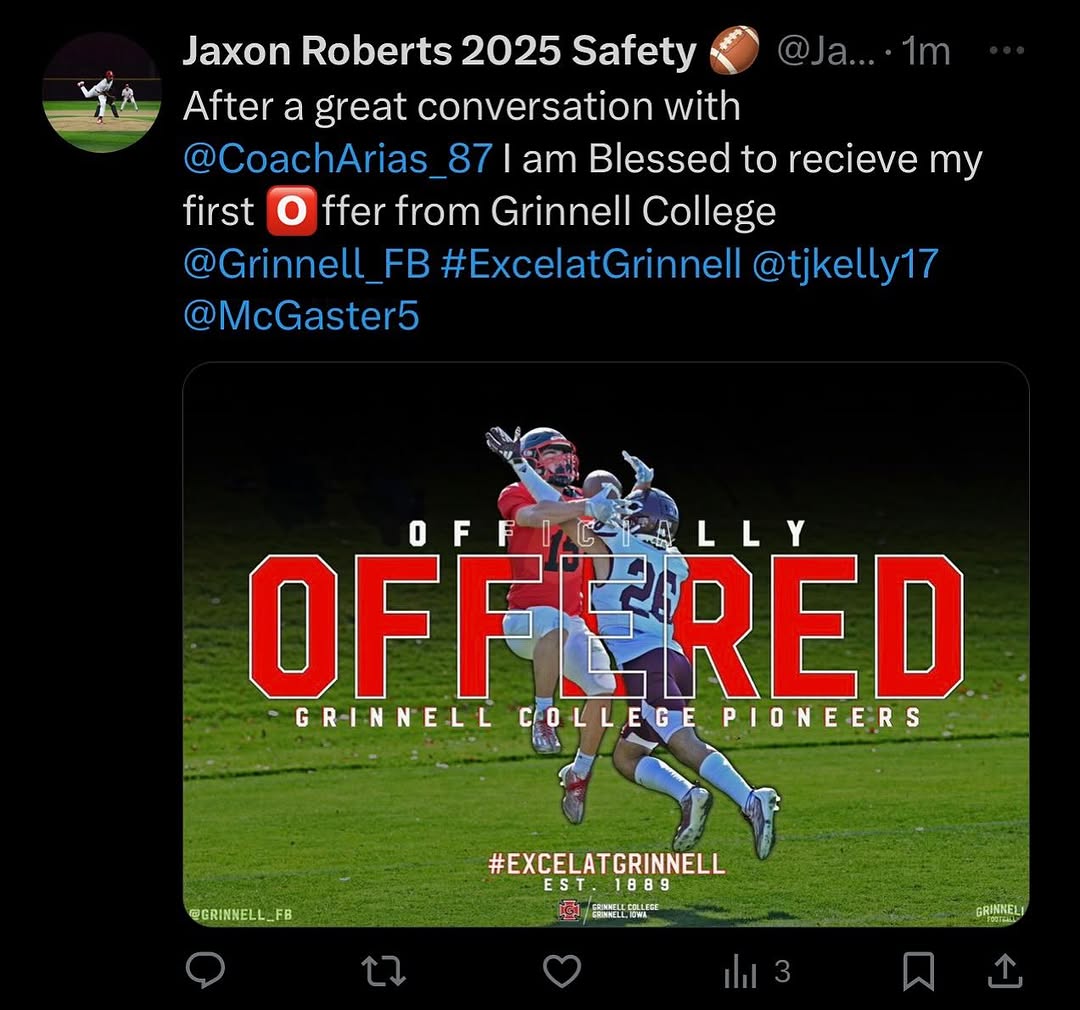The width and height of the screenshot is (1080, 1010).
Task: Click the red O emoji in the tweet text
Action: [291, 212]
